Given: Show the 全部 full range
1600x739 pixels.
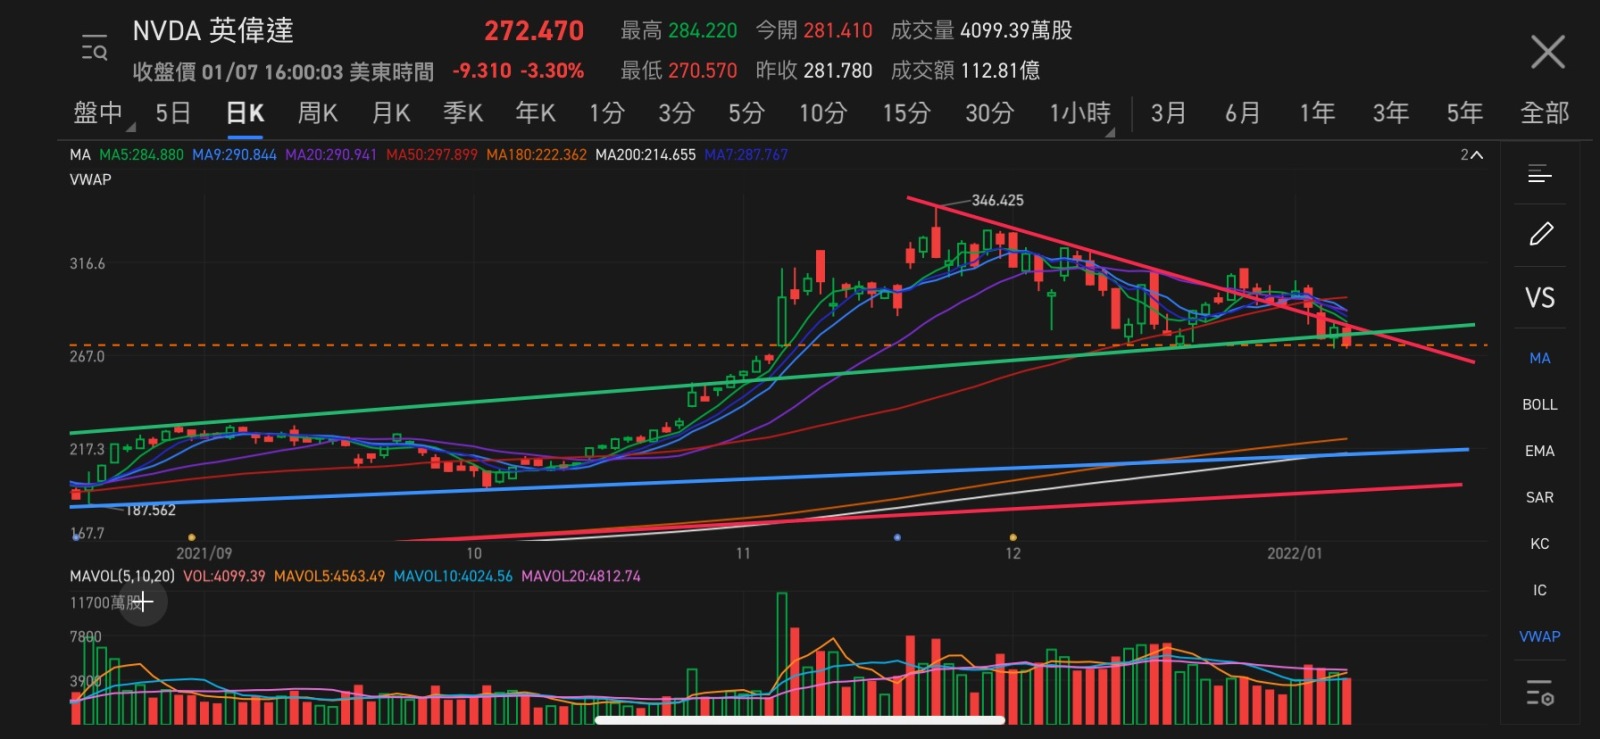Looking at the screenshot, I should pyautogui.click(x=1545, y=113).
